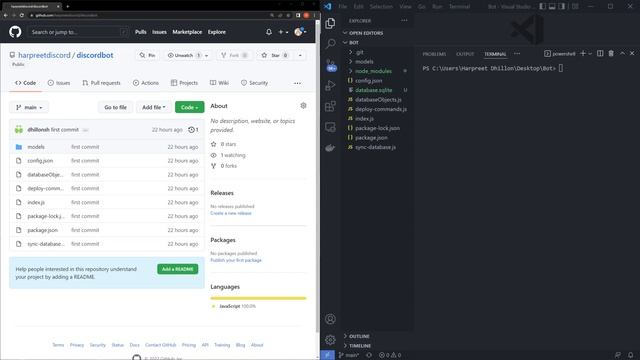Click the Go to file button
Screen dimensions: 640x360
[x=116, y=107]
